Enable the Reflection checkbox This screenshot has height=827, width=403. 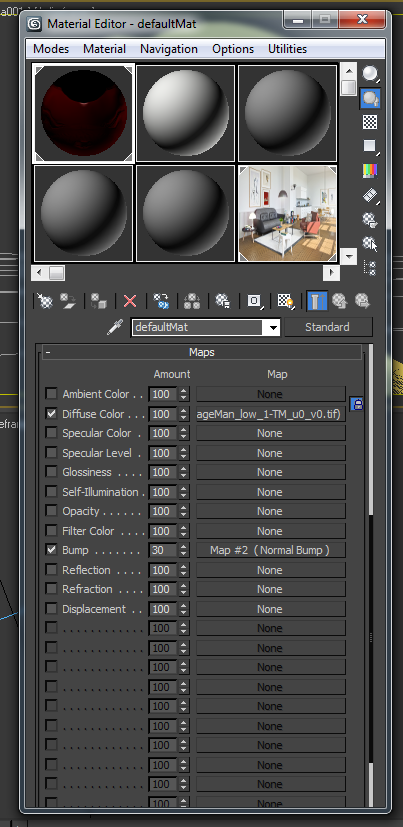[51, 570]
